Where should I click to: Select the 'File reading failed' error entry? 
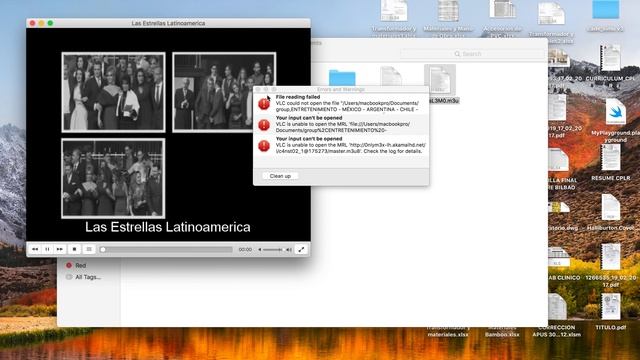(341, 104)
